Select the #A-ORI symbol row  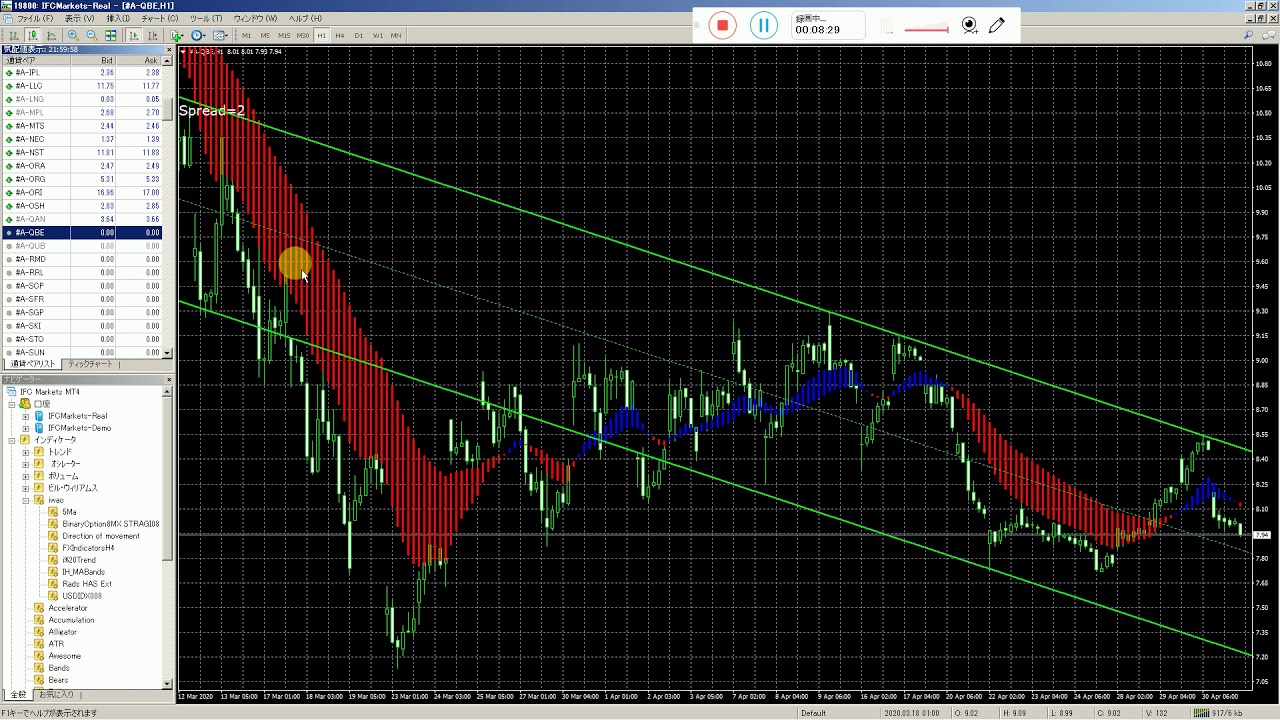tap(82, 192)
